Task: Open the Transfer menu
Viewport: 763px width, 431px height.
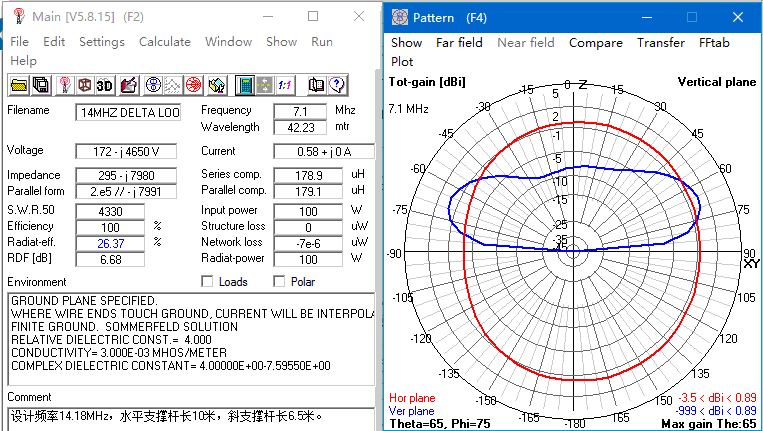Action: [660, 43]
